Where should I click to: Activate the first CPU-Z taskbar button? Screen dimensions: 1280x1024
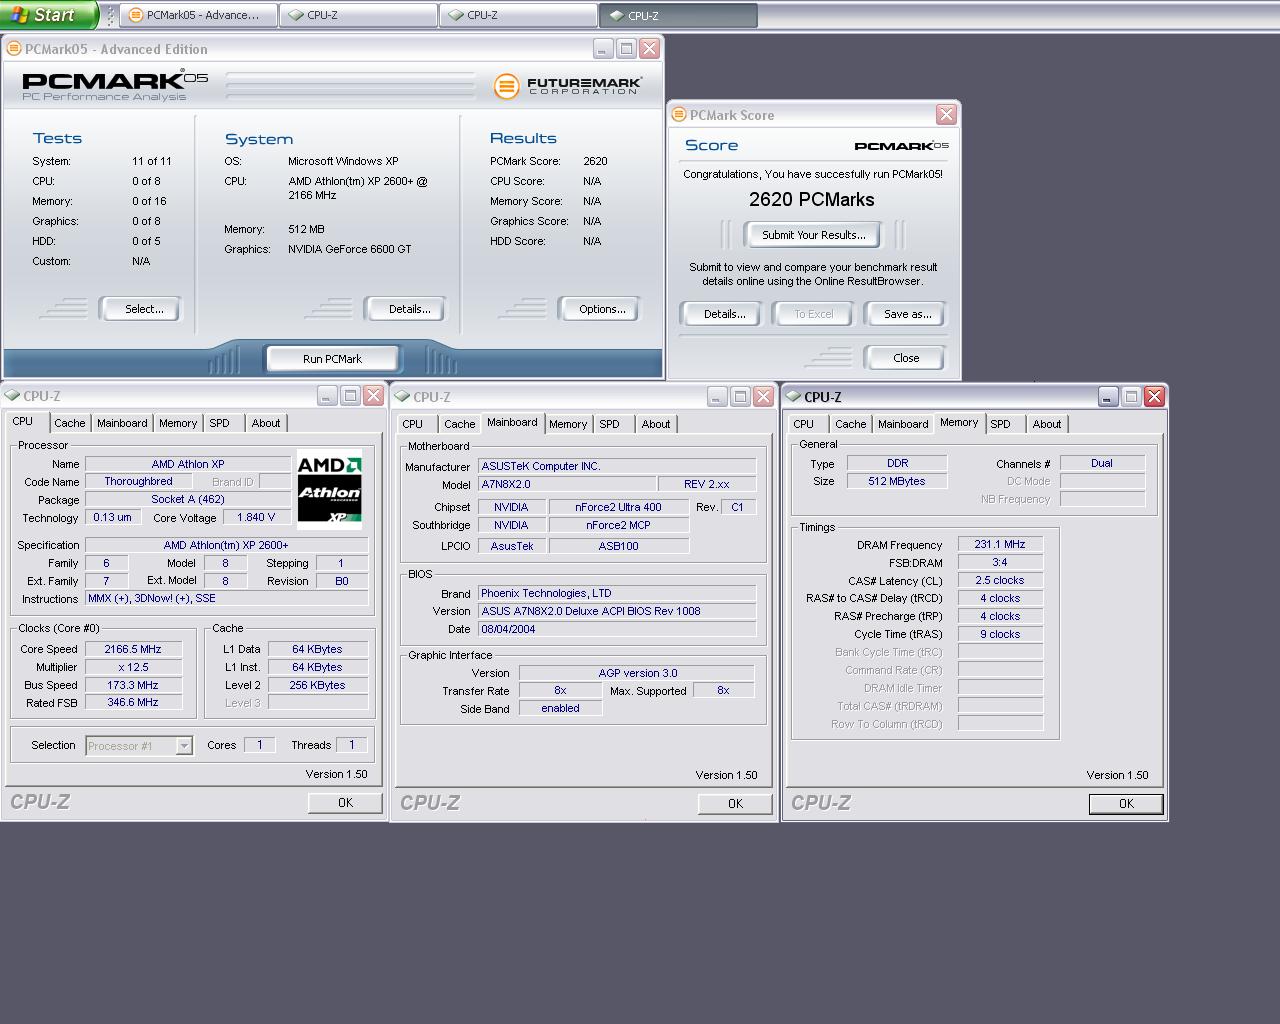(358, 15)
